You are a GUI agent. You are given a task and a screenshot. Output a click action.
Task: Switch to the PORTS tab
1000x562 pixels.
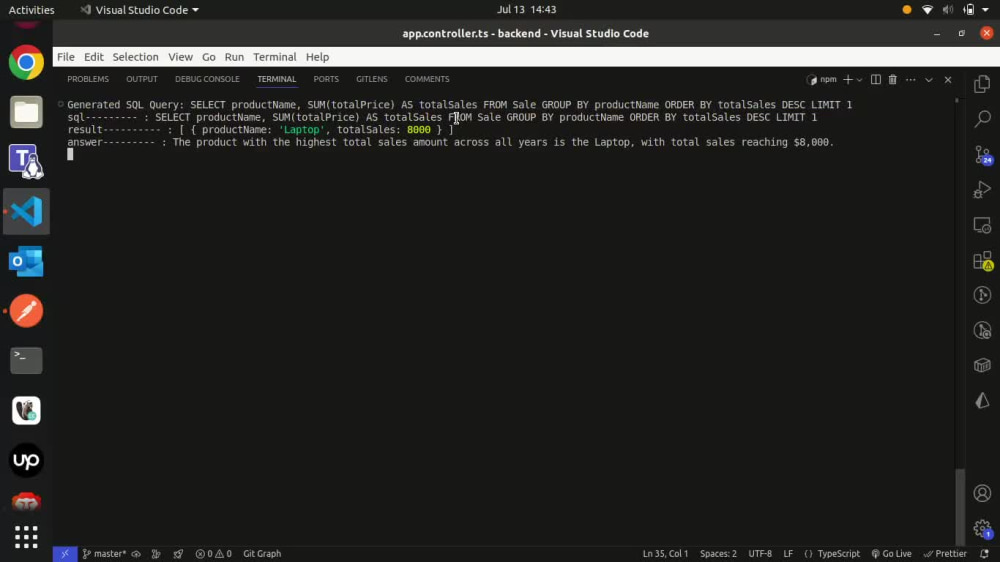pyautogui.click(x=326, y=79)
